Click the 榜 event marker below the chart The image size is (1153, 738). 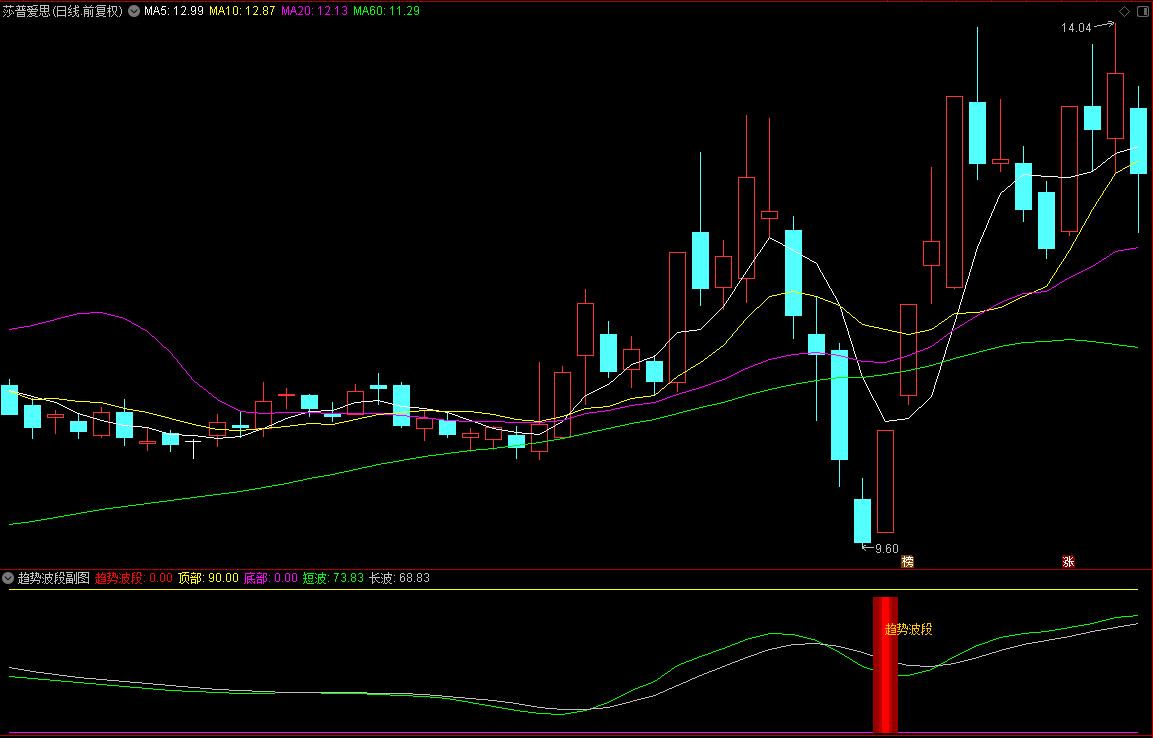click(x=907, y=562)
